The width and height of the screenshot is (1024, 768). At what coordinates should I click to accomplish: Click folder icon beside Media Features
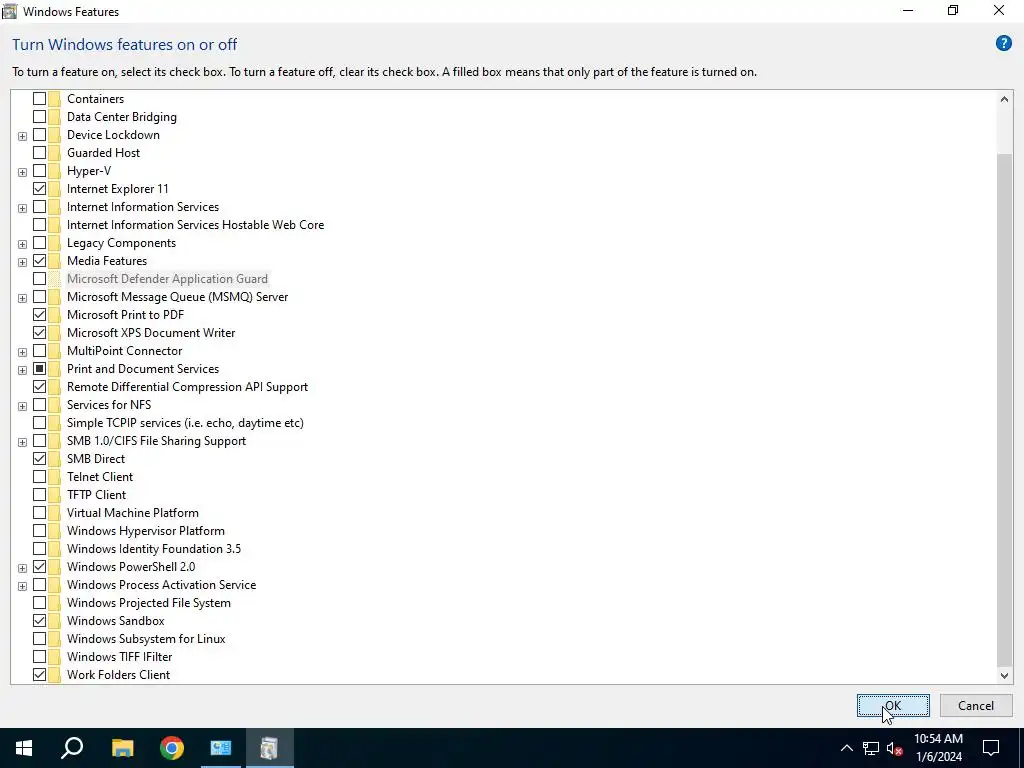[54, 261]
